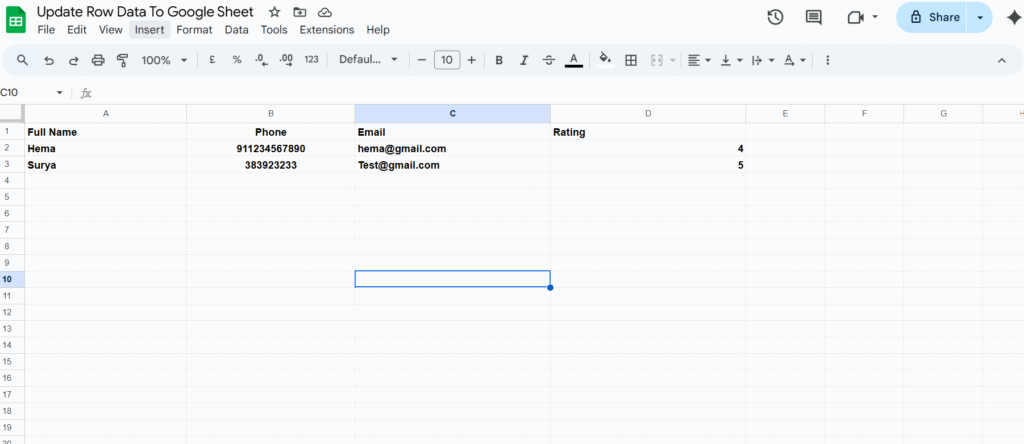Open the comments panel icon
This screenshot has height=444, width=1024.
(x=814, y=17)
